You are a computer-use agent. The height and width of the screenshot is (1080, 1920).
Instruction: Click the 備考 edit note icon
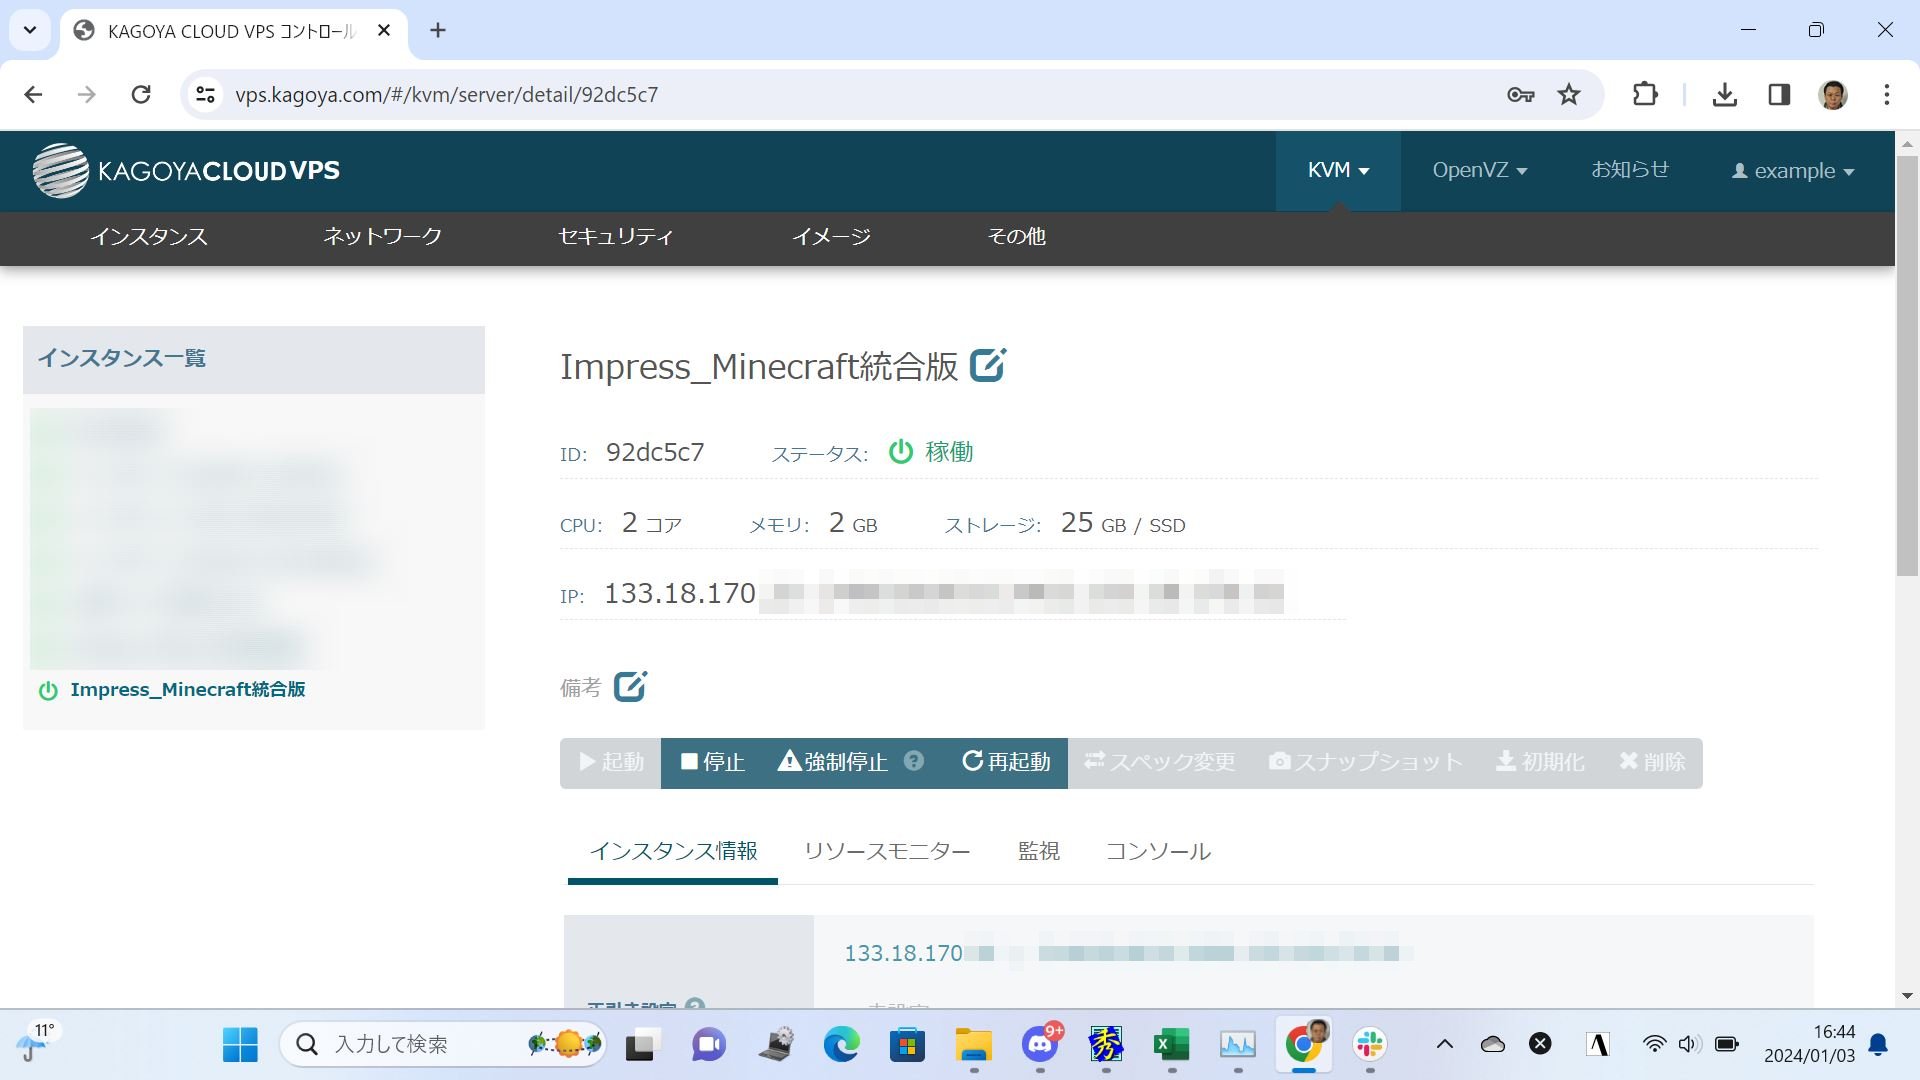coord(630,687)
